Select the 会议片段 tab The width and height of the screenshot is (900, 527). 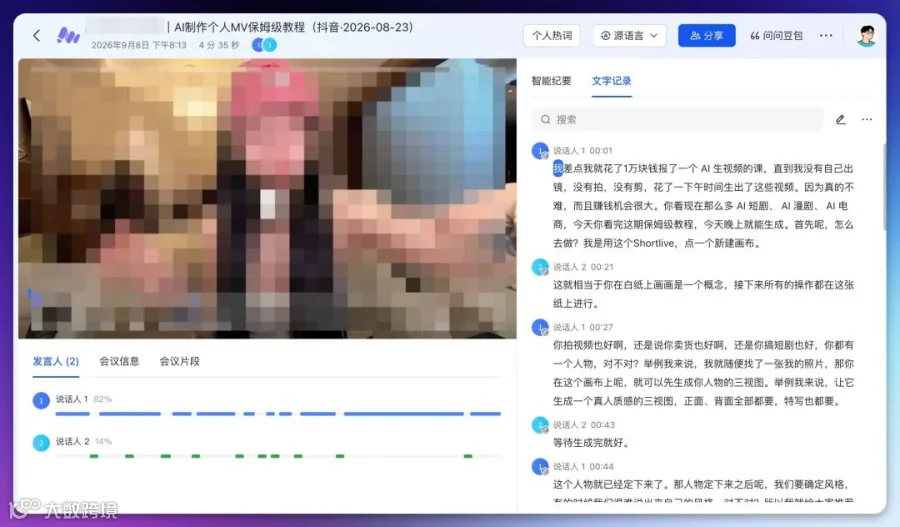pyautogui.click(x=180, y=362)
